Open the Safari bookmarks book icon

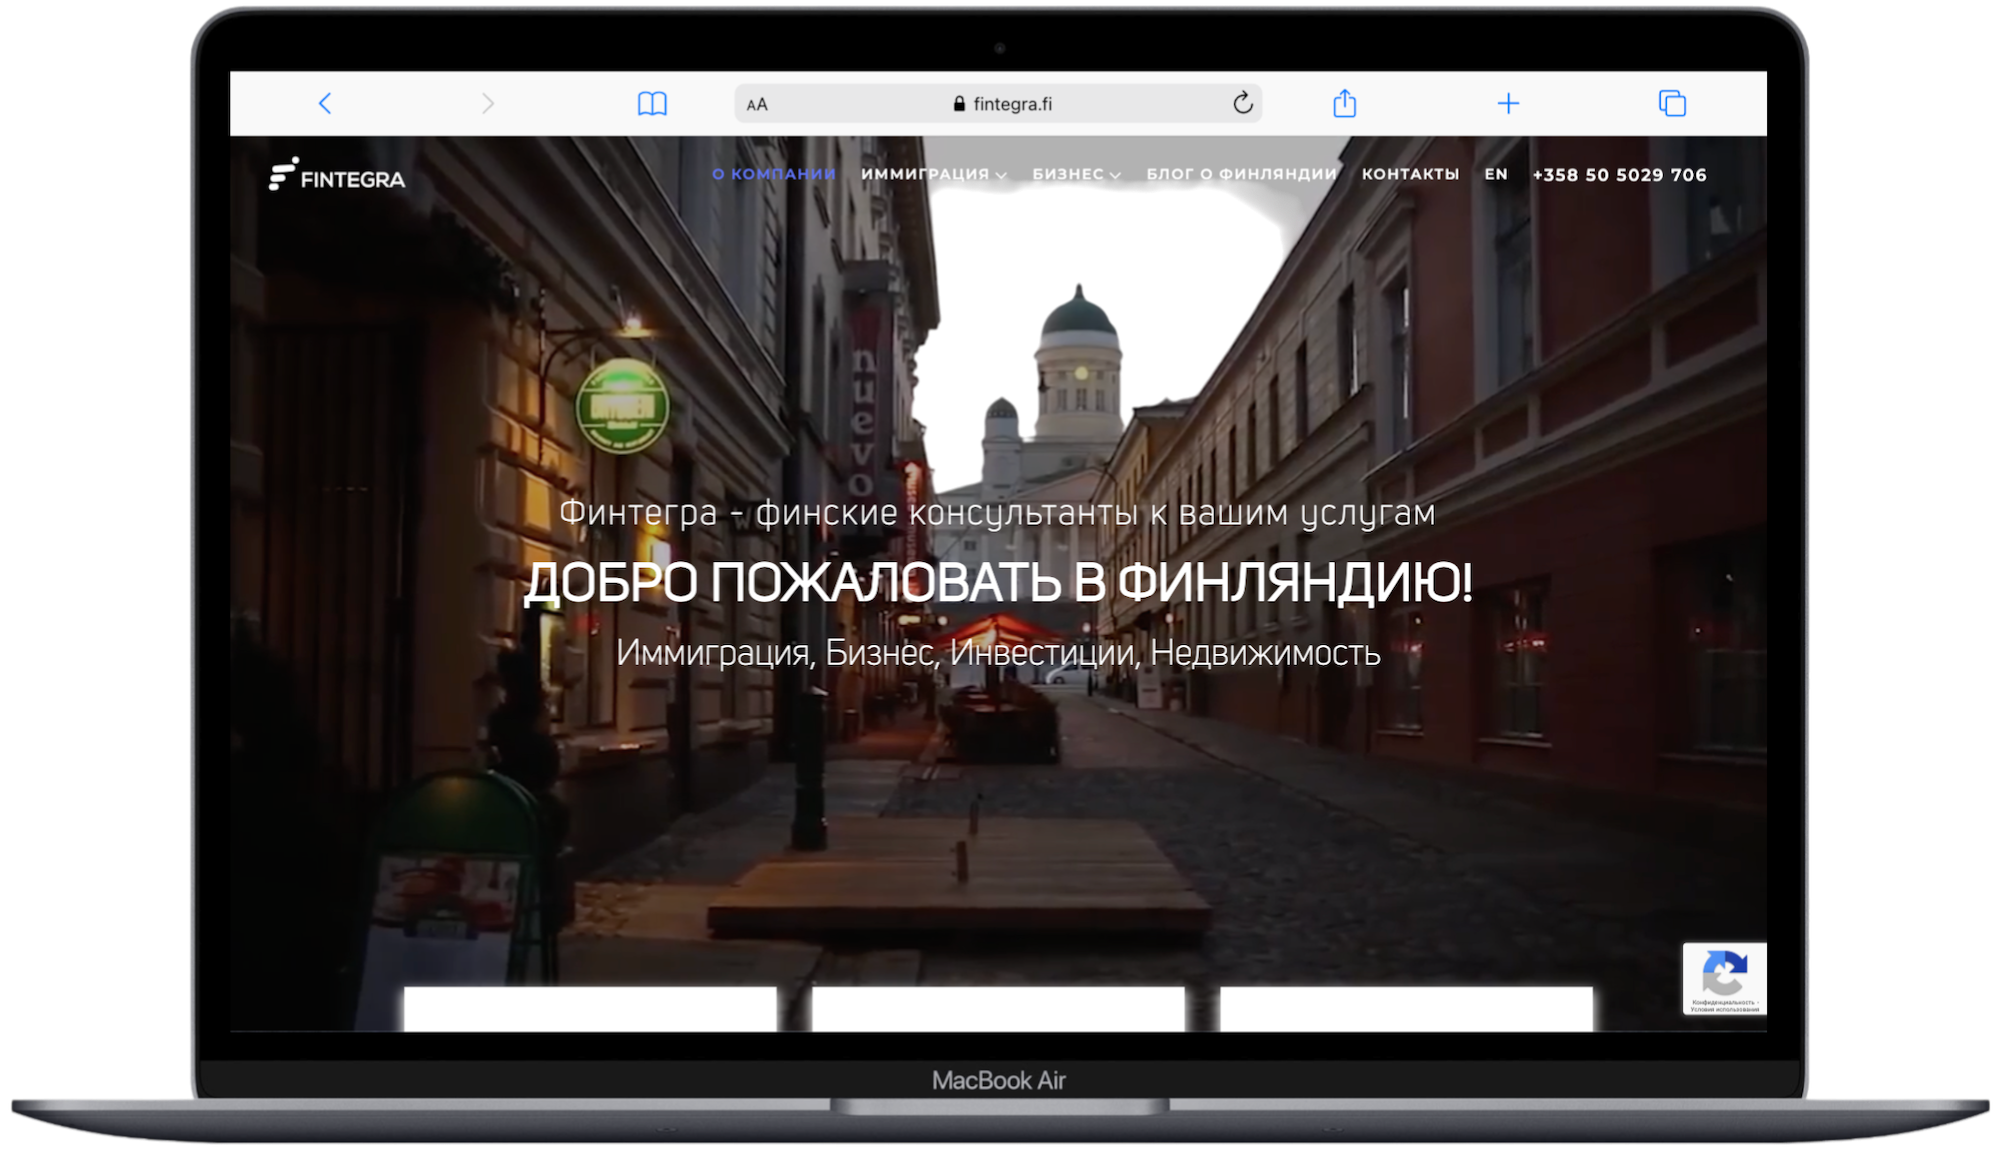pyautogui.click(x=652, y=103)
